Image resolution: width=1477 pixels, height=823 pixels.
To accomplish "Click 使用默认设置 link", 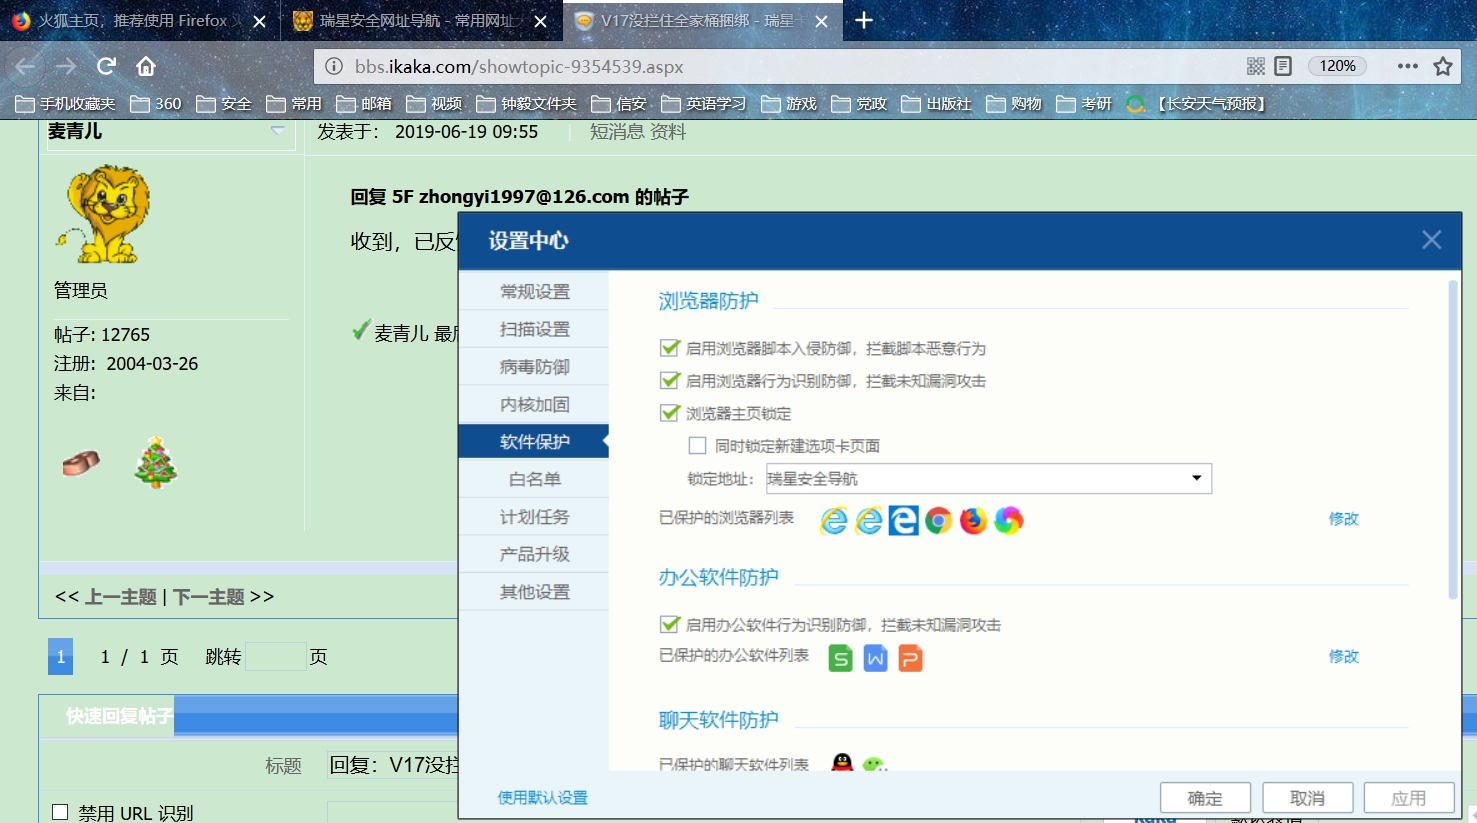I will [x=543, y=797].
